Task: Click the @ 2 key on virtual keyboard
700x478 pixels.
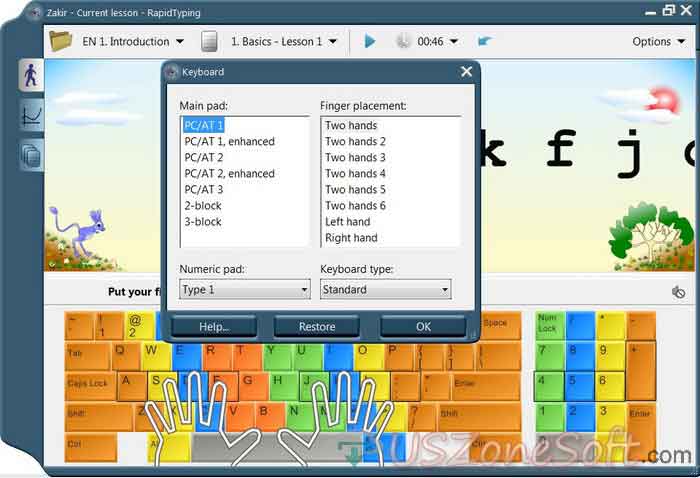Action: [x=141, y=326]
